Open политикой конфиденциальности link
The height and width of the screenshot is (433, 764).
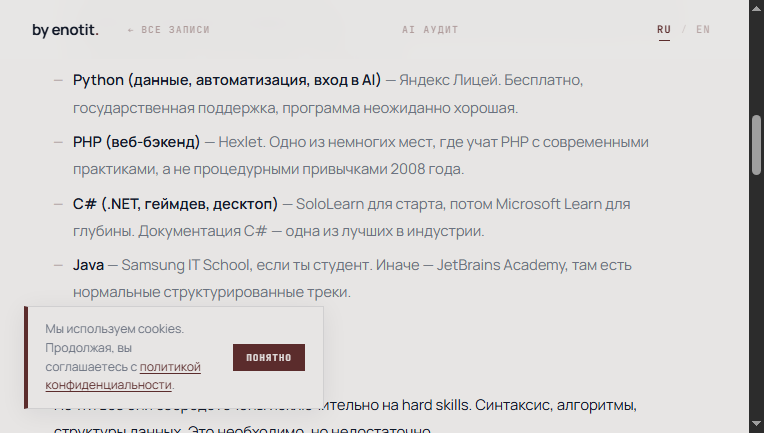123,376
